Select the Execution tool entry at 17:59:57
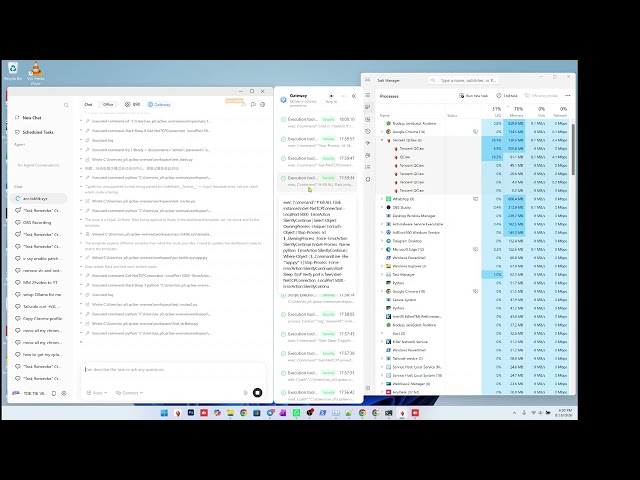Image resolution: width=640 pixels, height=480 pixels. [x=318, y=142]
